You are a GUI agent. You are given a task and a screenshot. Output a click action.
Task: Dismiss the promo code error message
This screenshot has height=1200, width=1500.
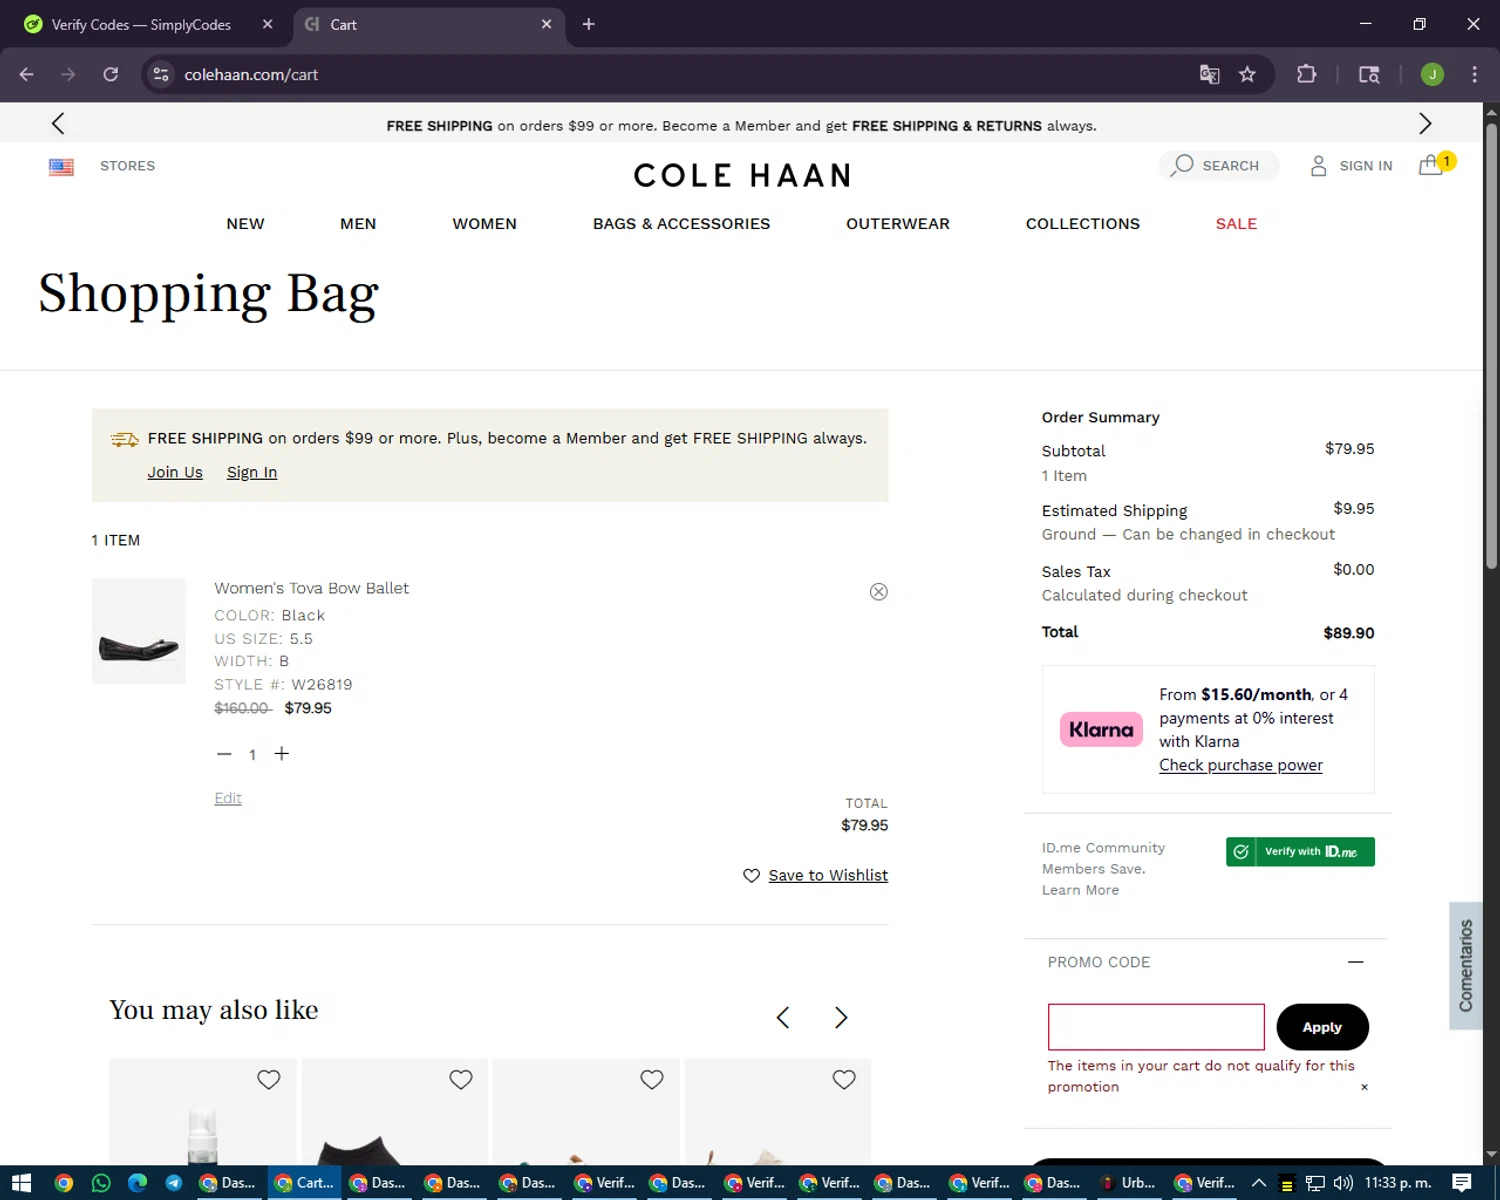pyautogui.click(x=1364, y=1087)
